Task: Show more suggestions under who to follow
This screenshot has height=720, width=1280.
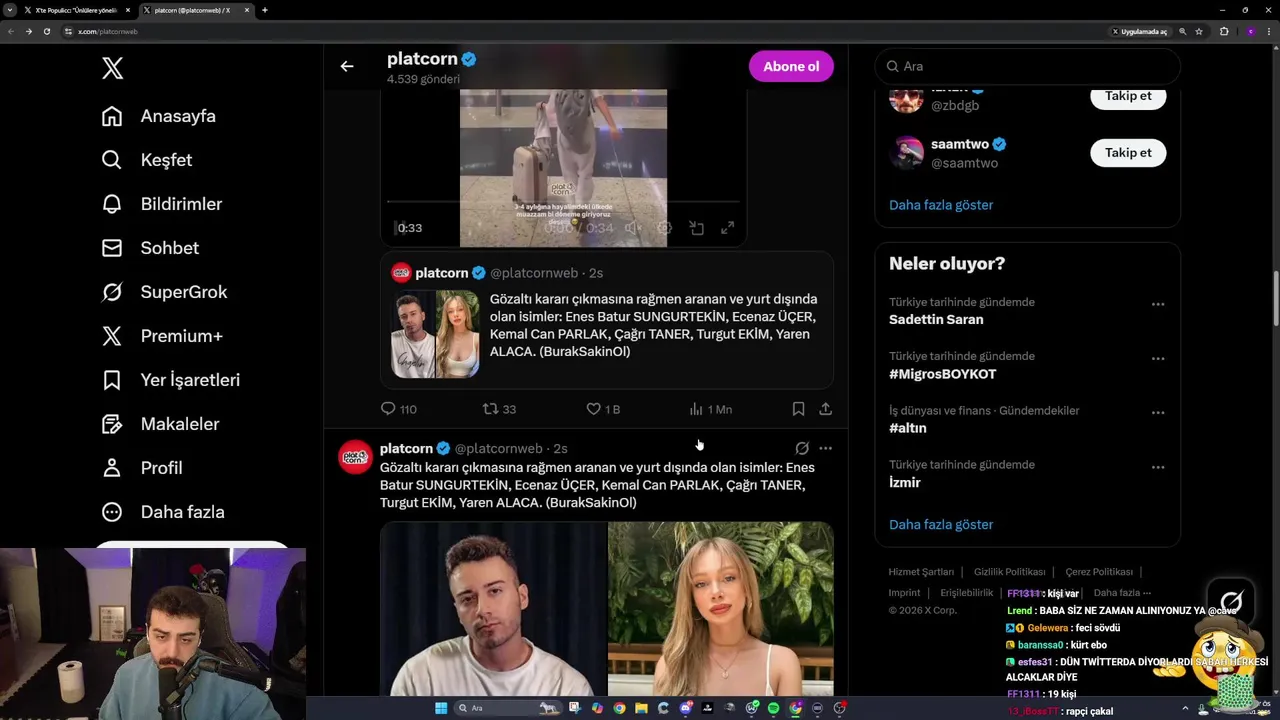Action: (941, 205)
